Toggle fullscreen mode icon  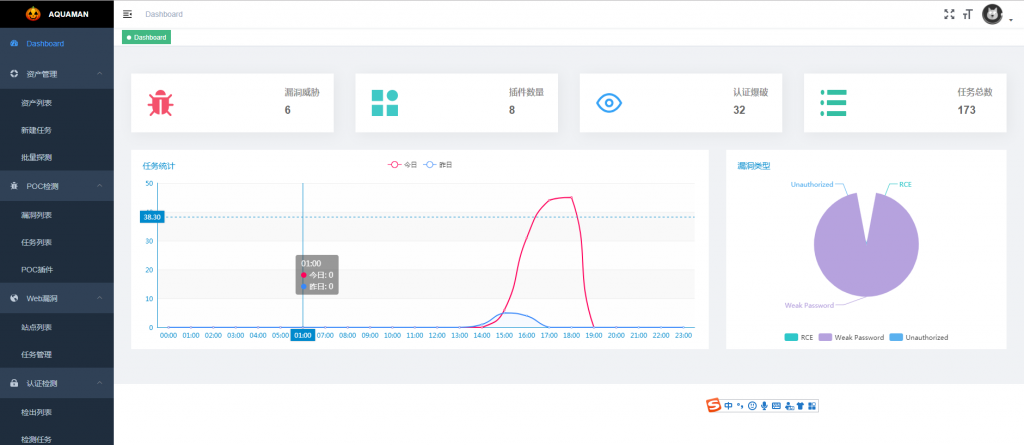[x=949, y=14]
